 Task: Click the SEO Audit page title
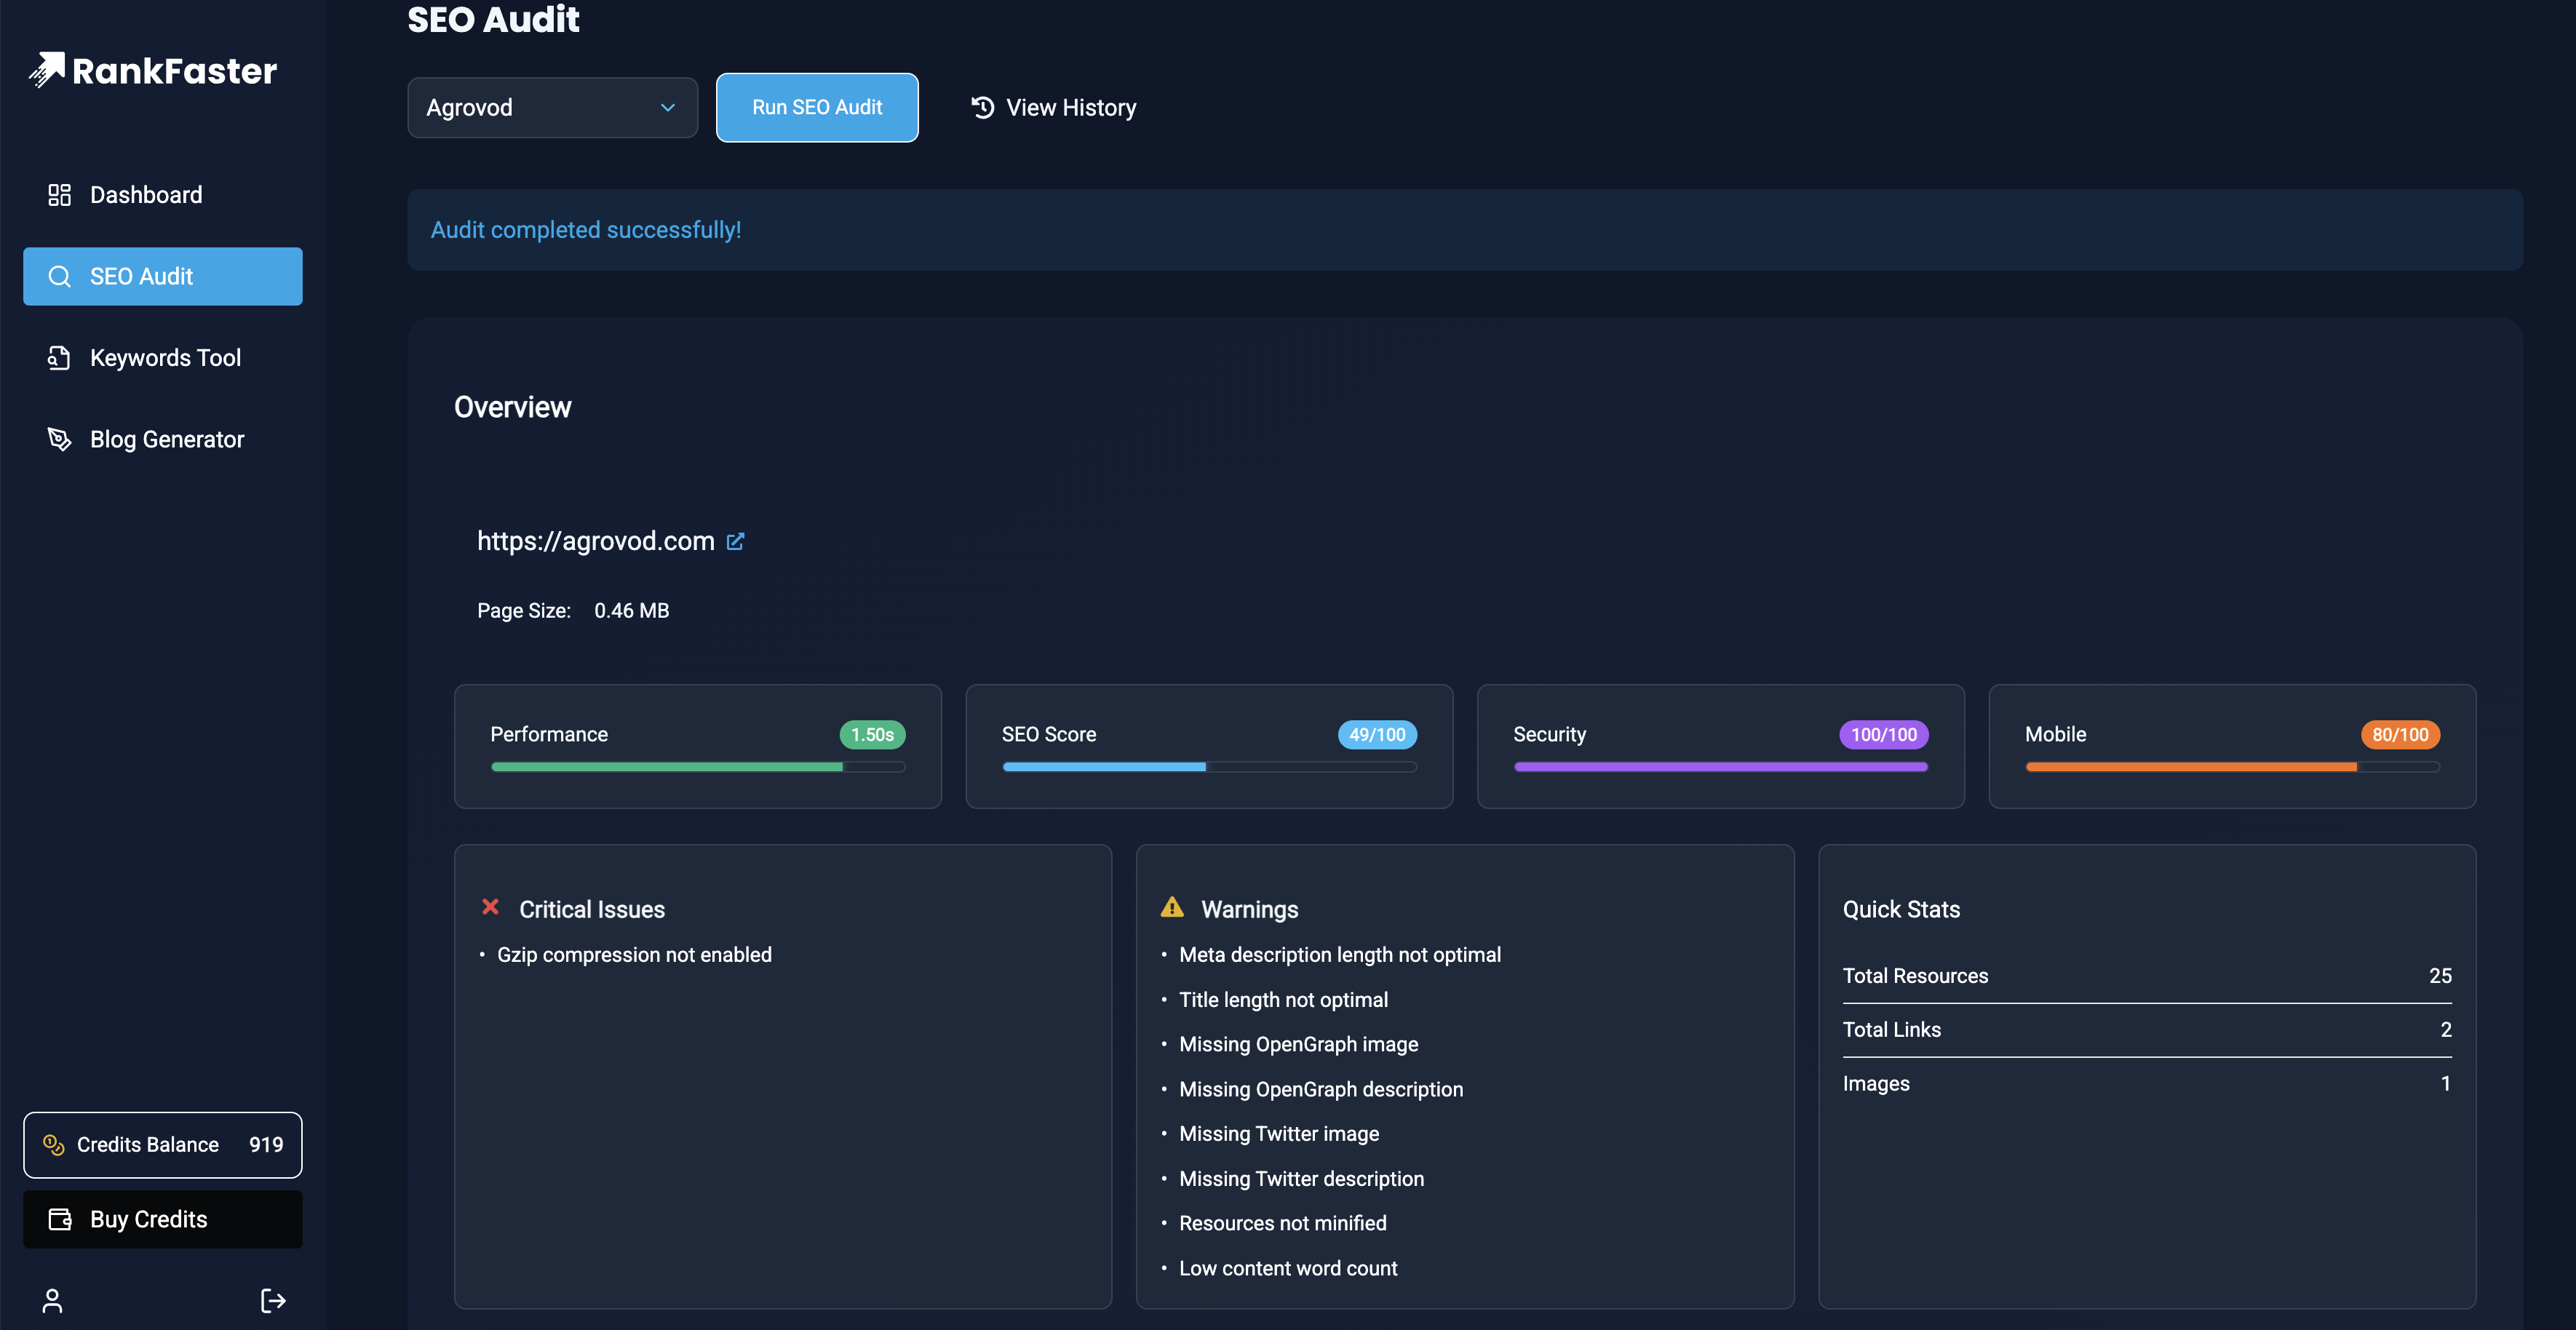click(493, 20)
